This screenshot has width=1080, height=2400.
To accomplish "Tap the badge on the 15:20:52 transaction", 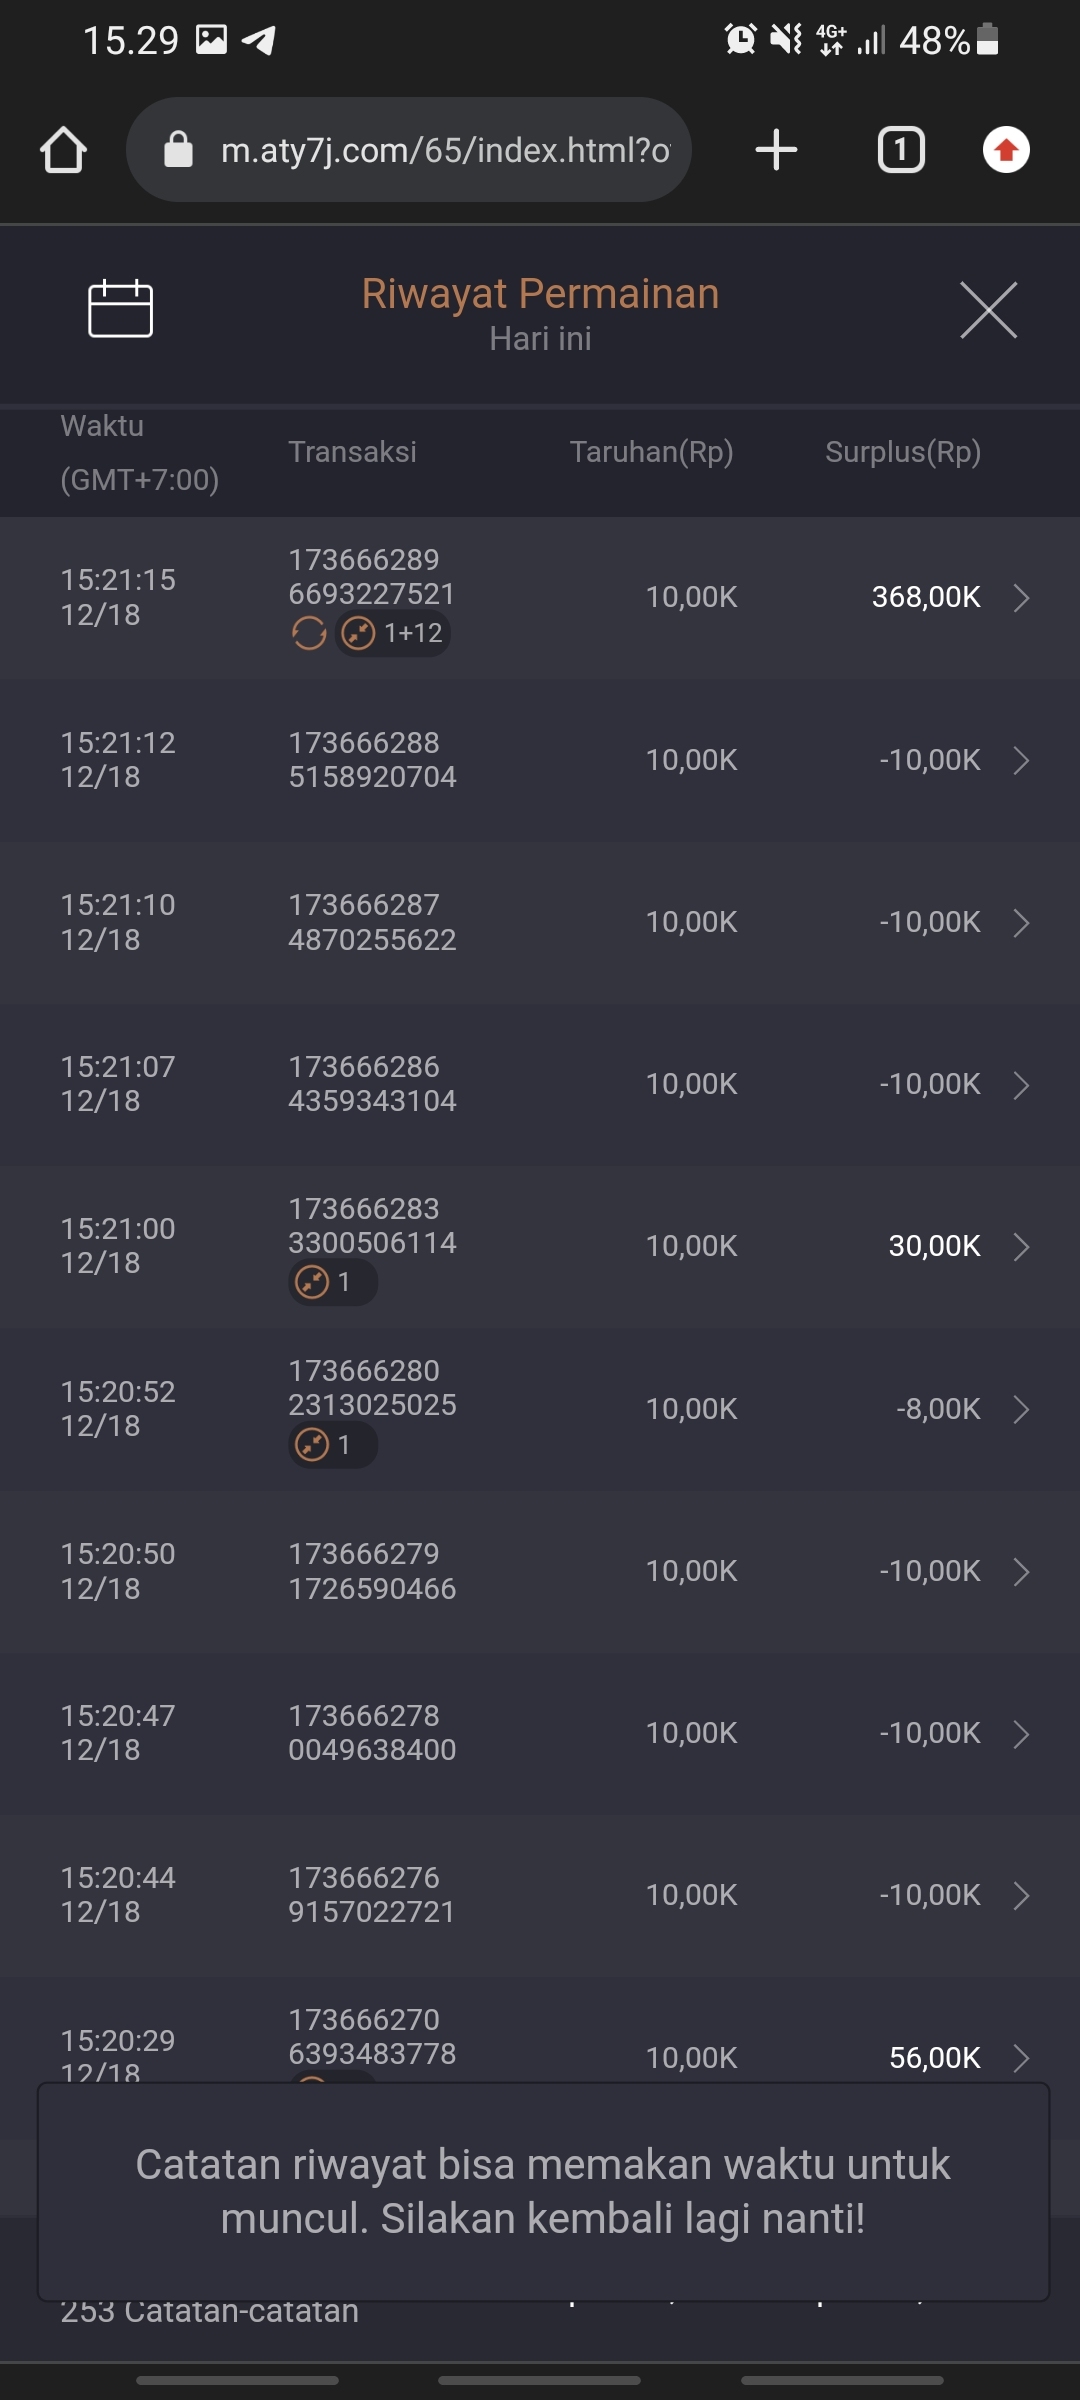I will [332, 1445].
